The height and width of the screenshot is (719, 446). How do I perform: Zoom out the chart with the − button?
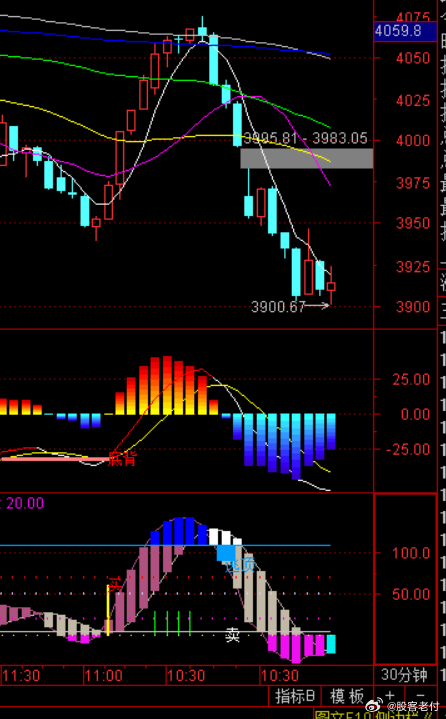coord(420,696)
